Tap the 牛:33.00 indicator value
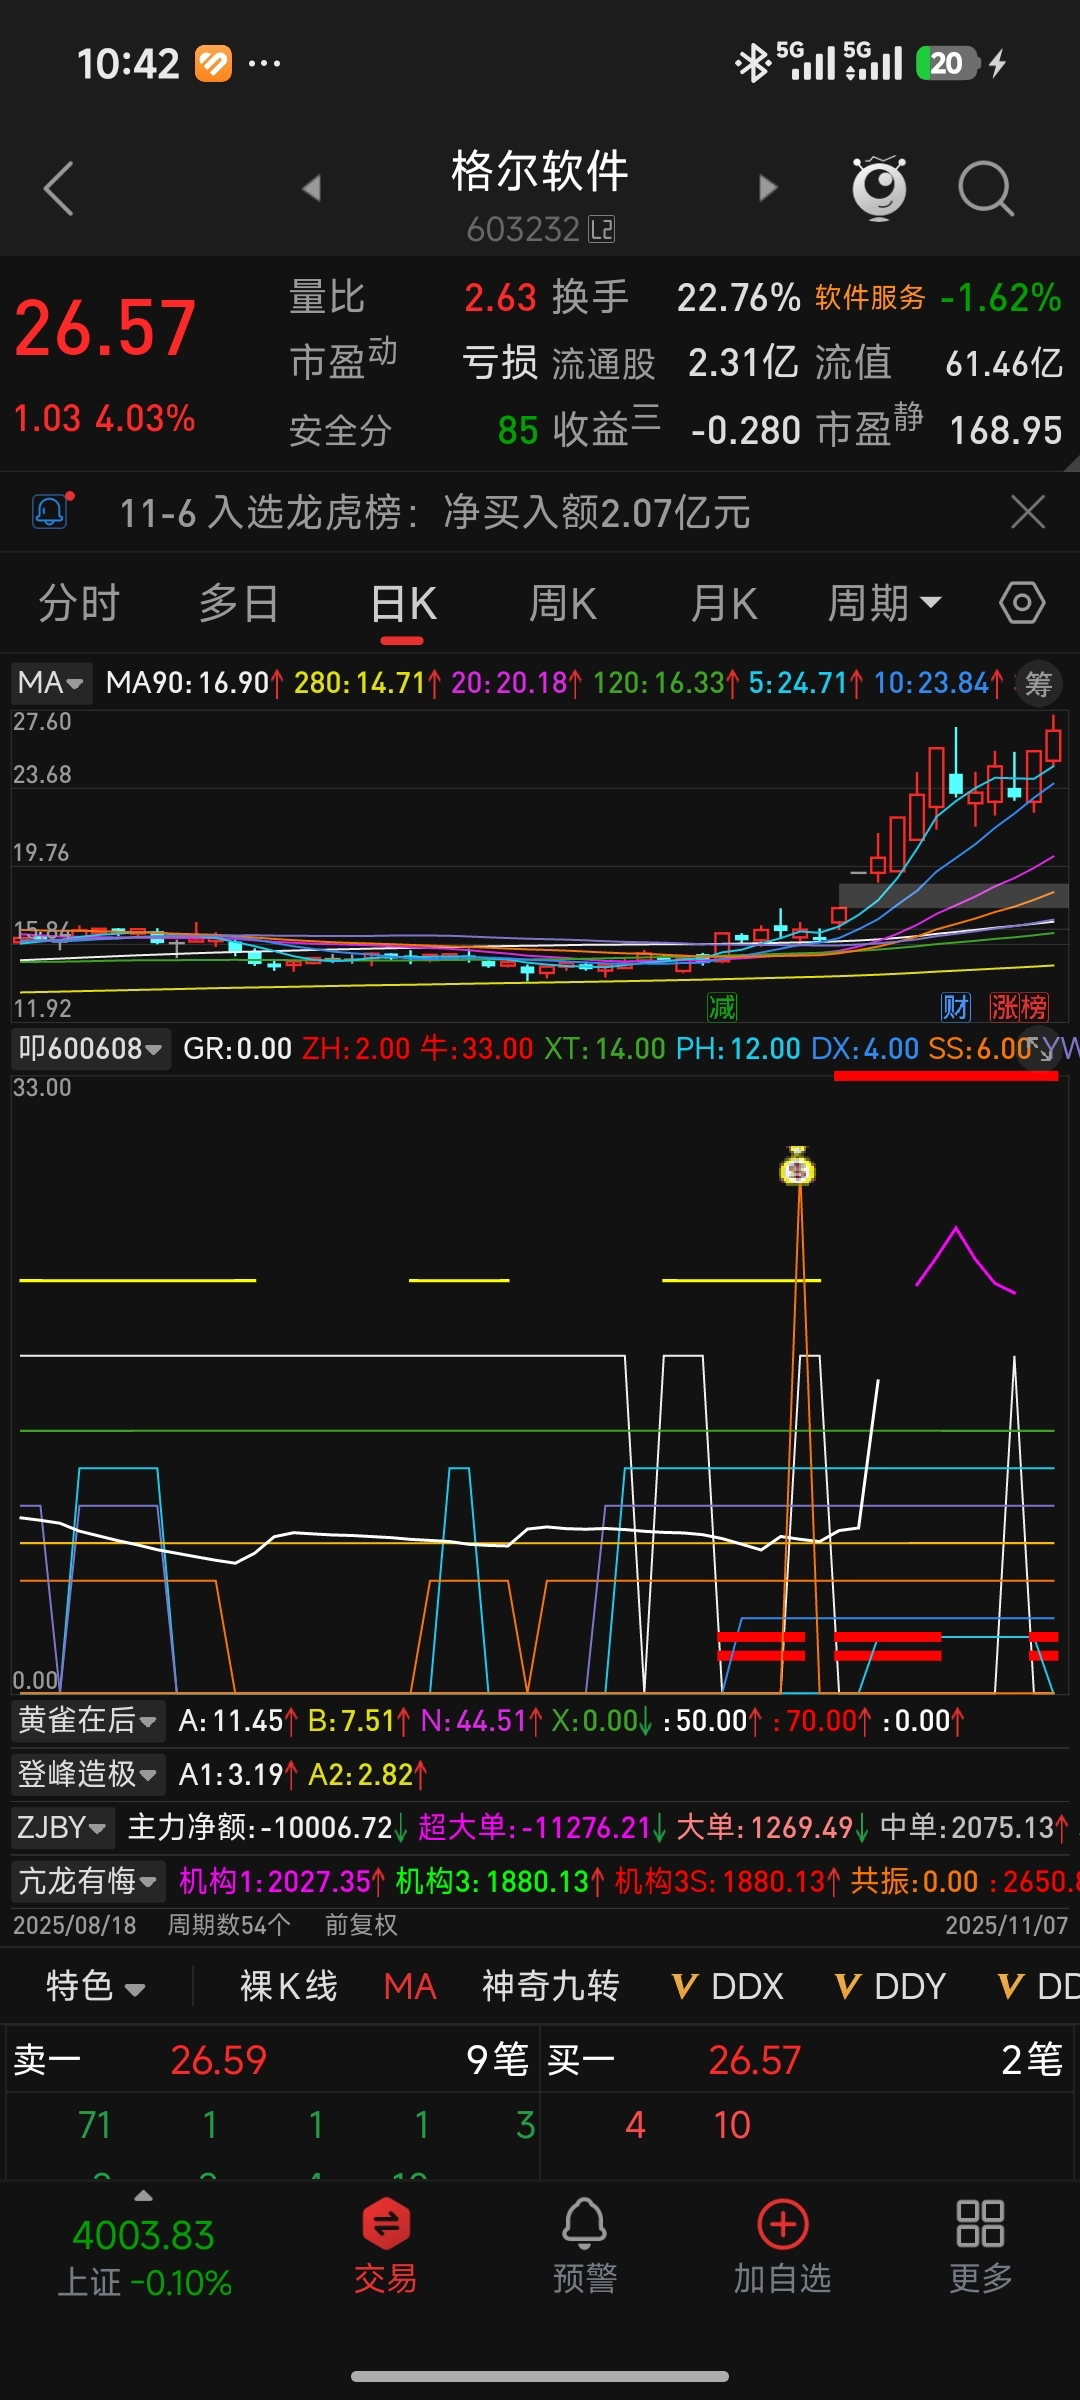The width and height of the screenshot is (1080, 2400). pos(477,1048)
